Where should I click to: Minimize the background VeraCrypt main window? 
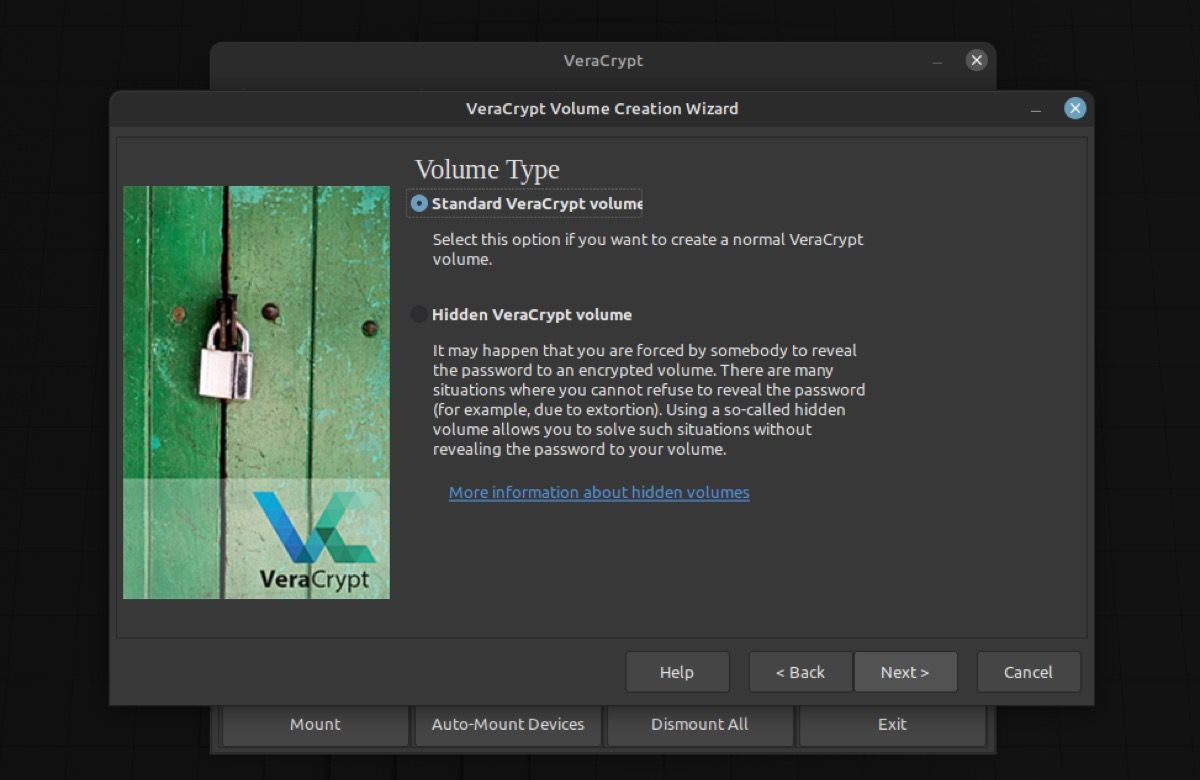point(937,60)
